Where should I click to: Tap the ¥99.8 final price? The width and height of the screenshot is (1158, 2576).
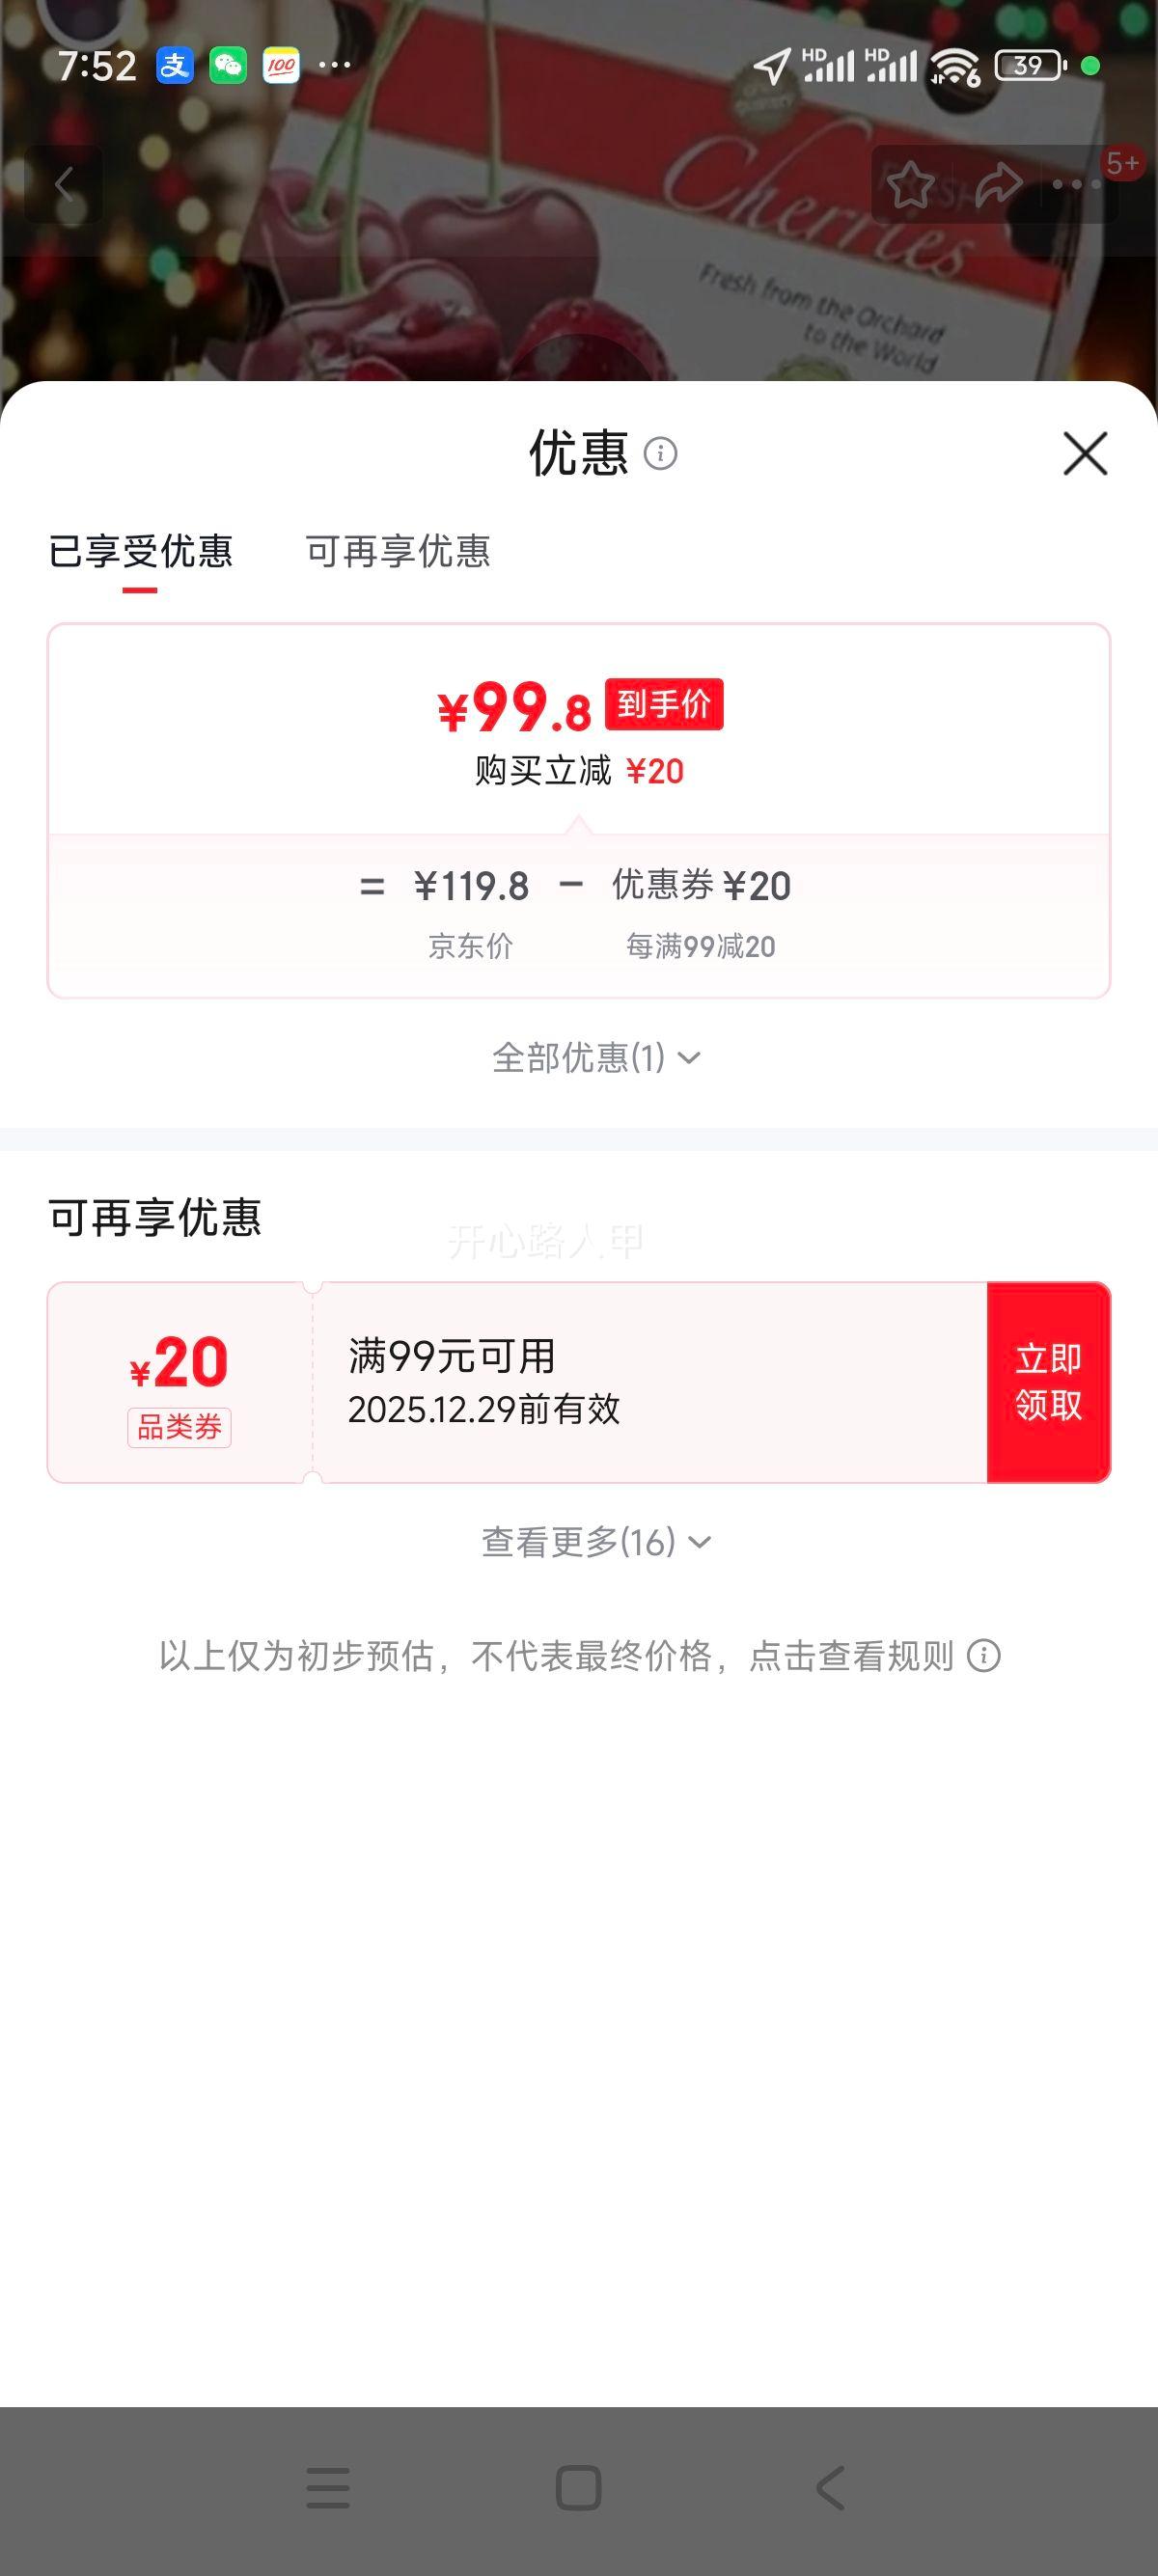515,709
